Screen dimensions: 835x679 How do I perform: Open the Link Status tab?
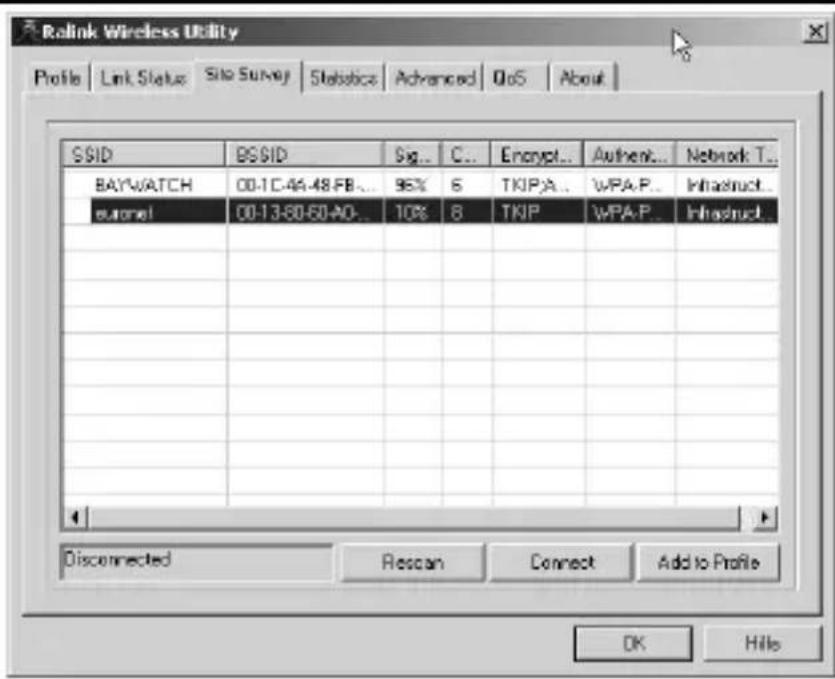[144, 78]
